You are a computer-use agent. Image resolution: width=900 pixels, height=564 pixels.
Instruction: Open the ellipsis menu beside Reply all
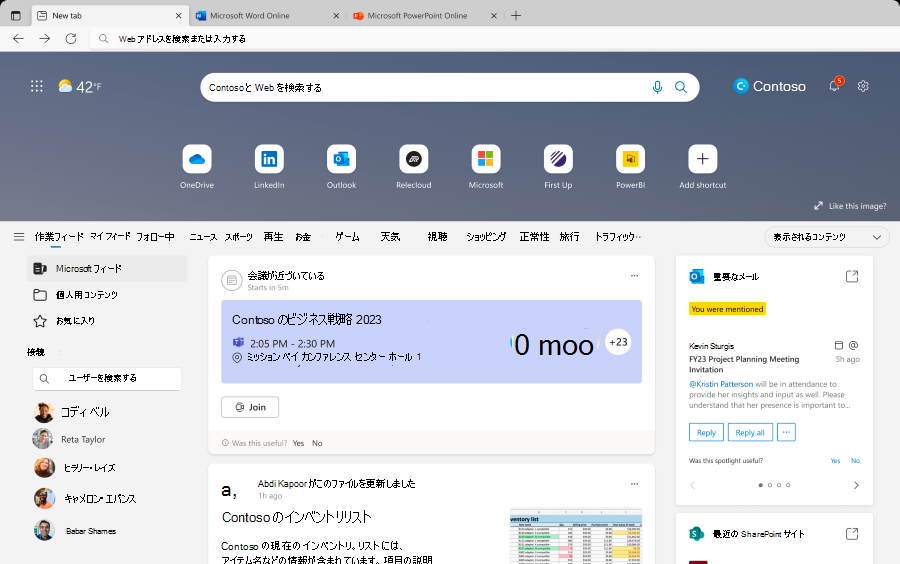point(786,432)
